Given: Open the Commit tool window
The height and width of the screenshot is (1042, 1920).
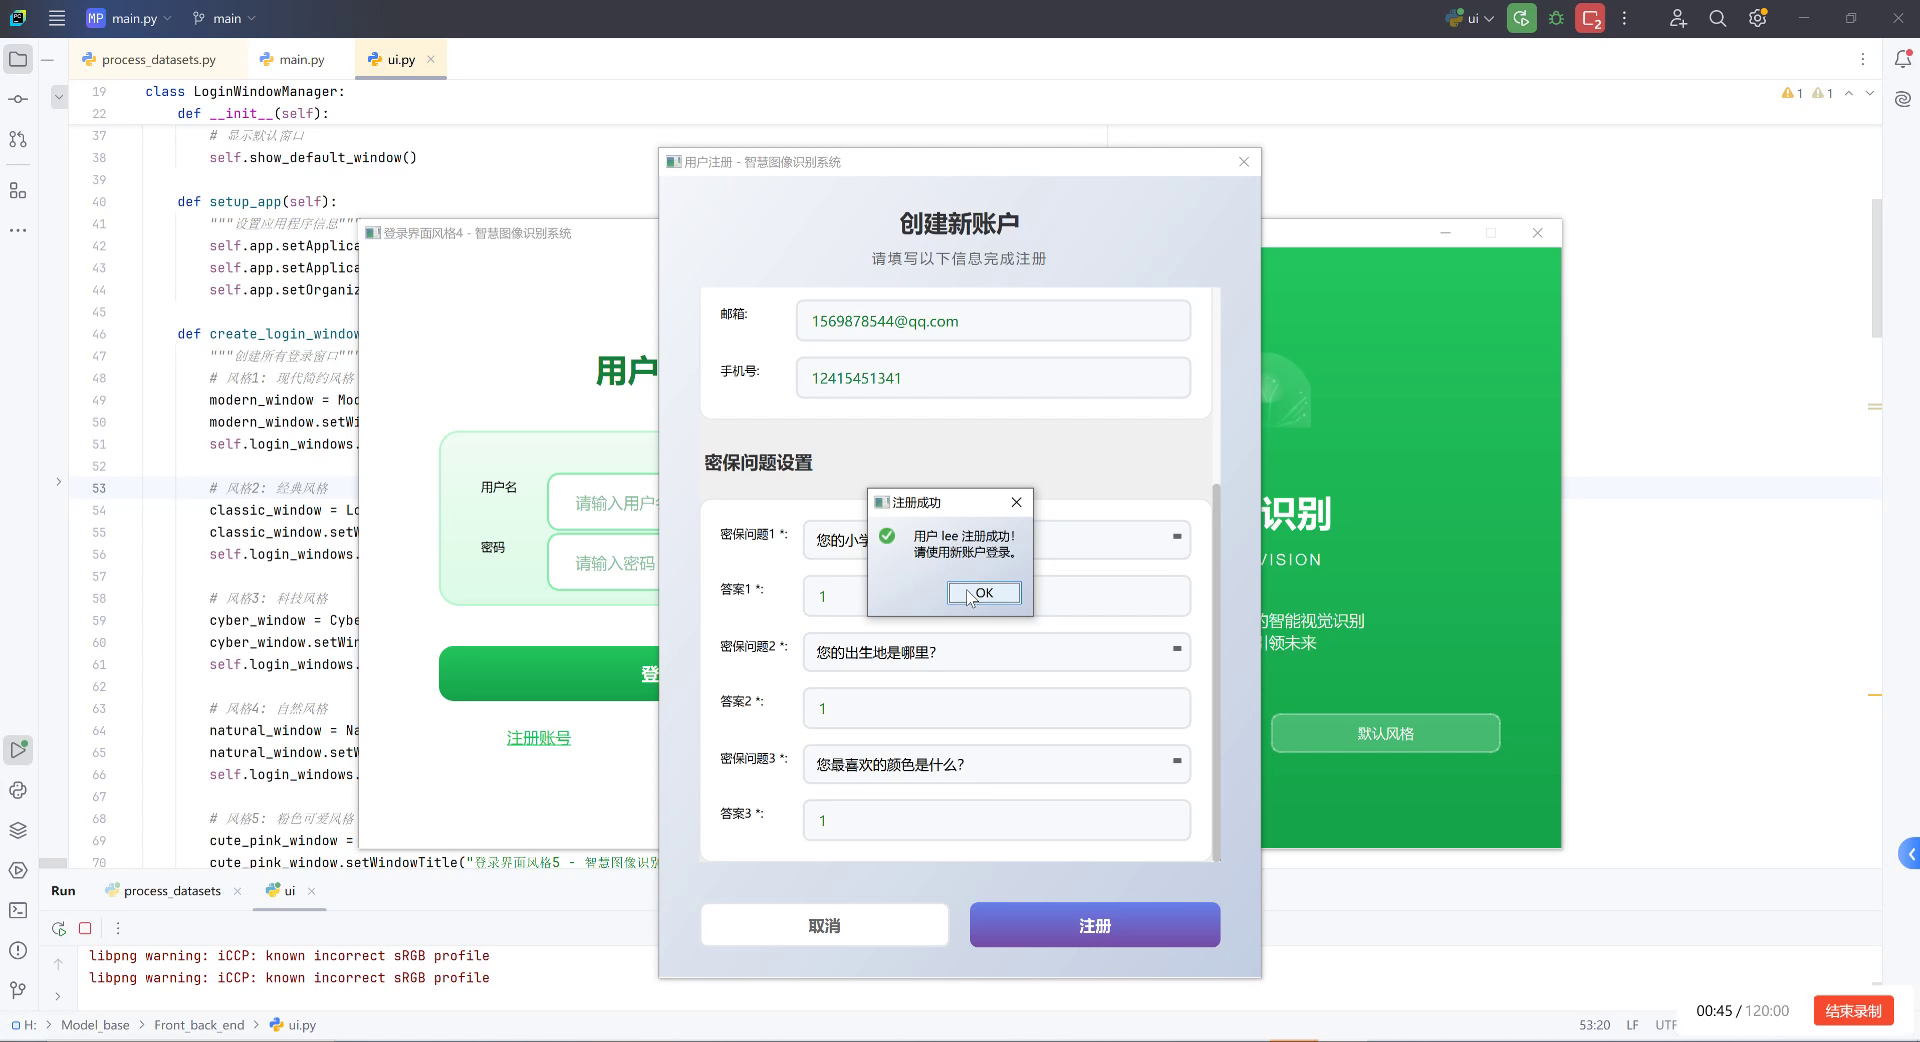Looking at the screenshot, I should pos(17,99).
